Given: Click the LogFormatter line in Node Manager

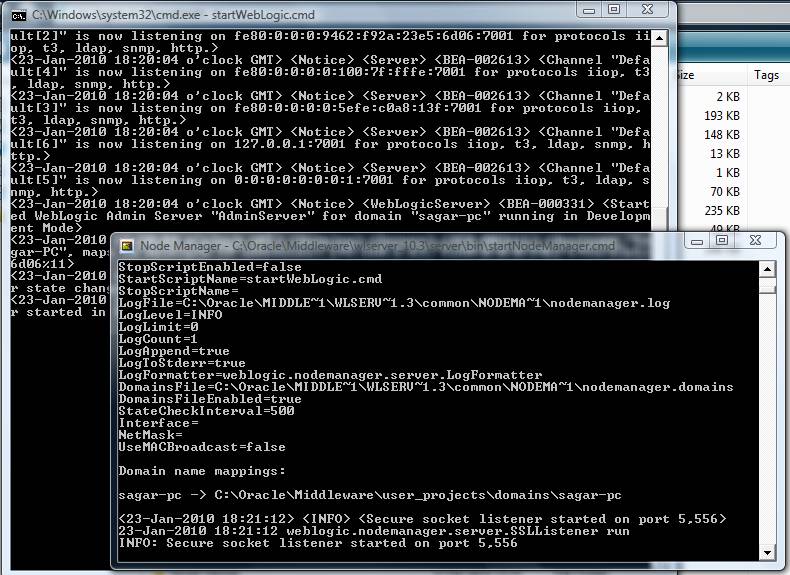Looking at the screenshot, I should (x=330, y=375).
